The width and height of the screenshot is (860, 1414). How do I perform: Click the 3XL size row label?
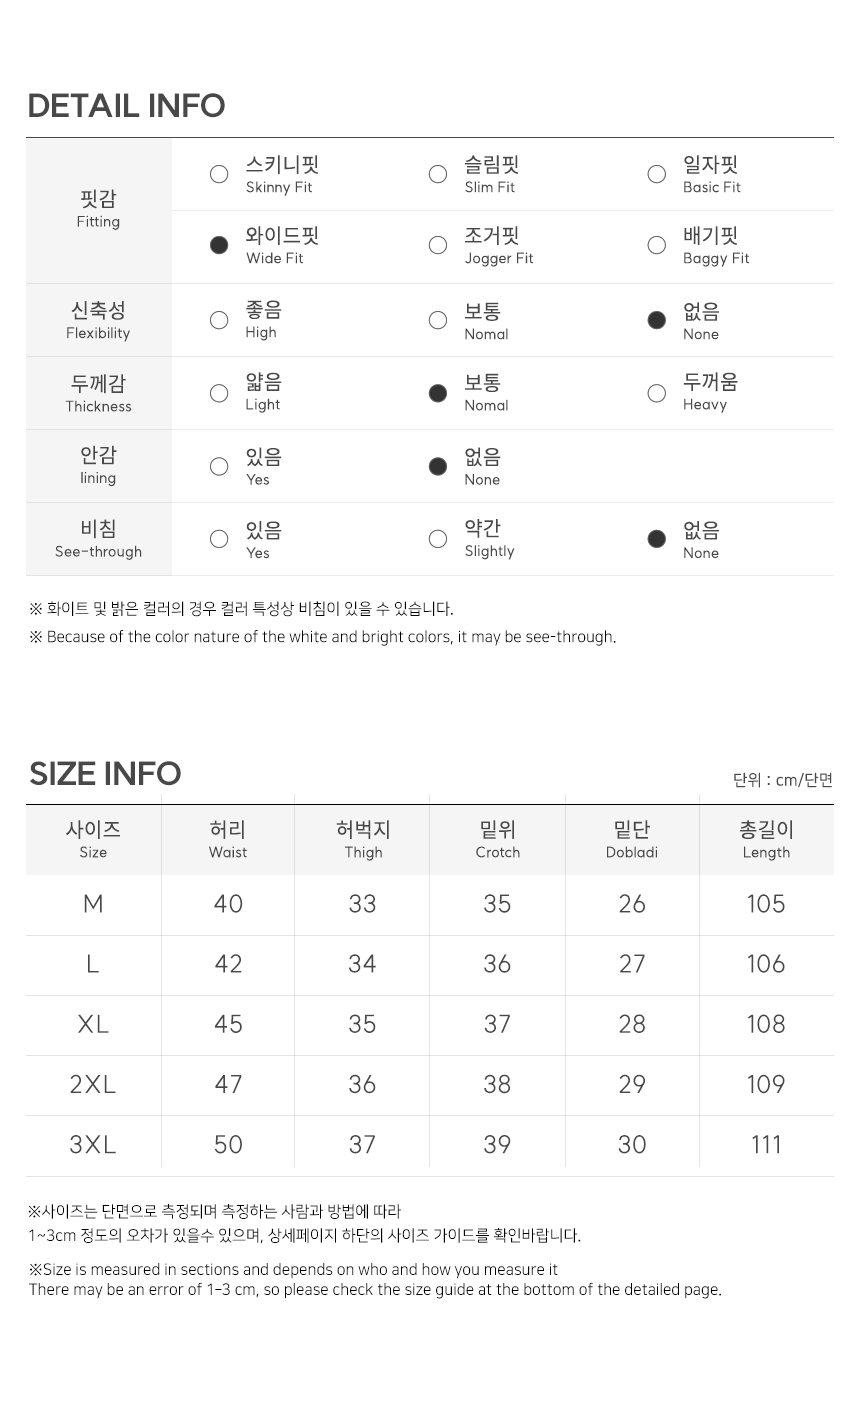coord(93,1145)
